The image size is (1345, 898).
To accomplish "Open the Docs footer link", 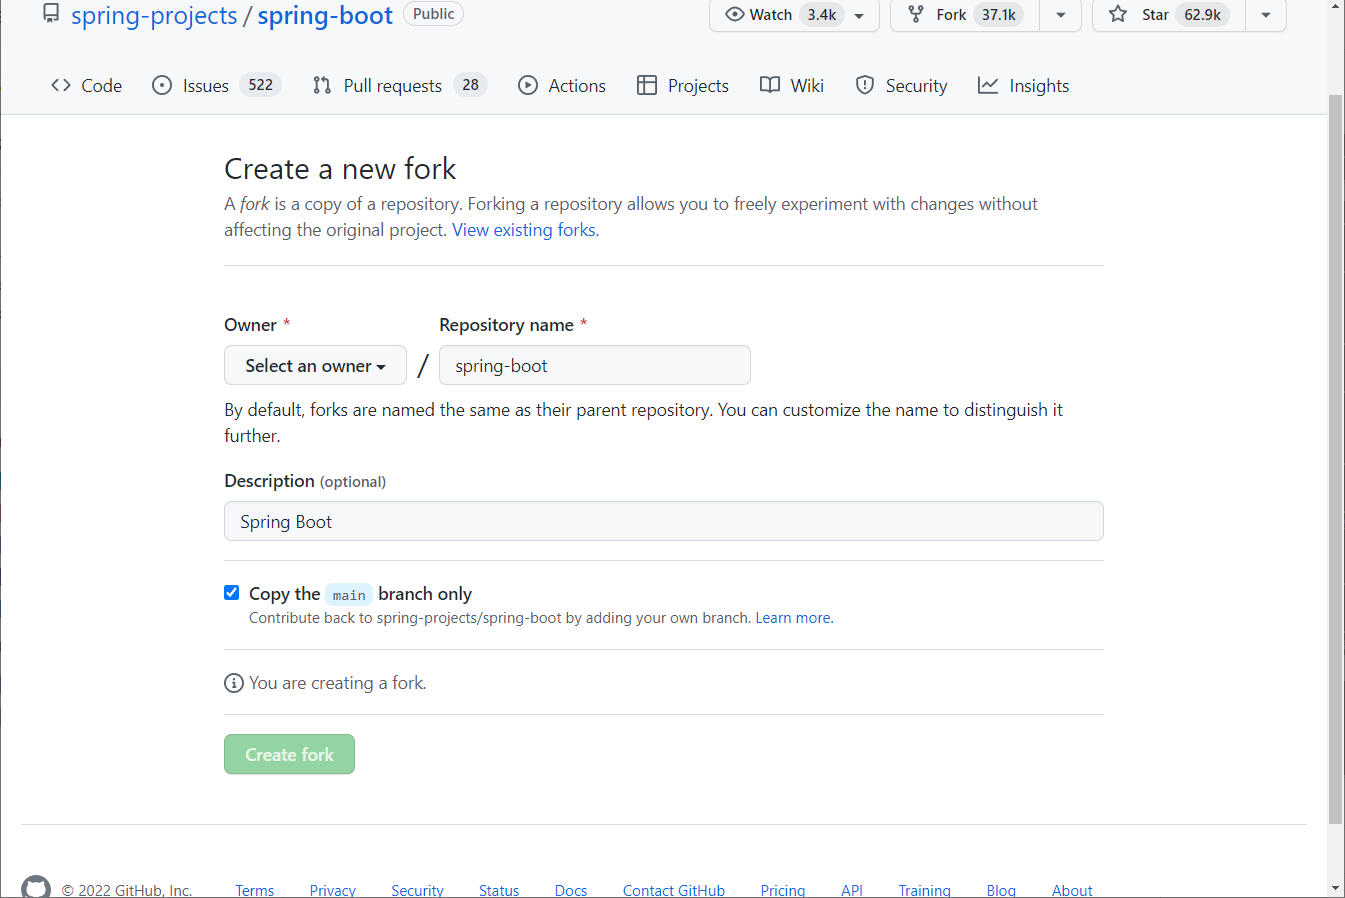I will click(x=571, y=890).
